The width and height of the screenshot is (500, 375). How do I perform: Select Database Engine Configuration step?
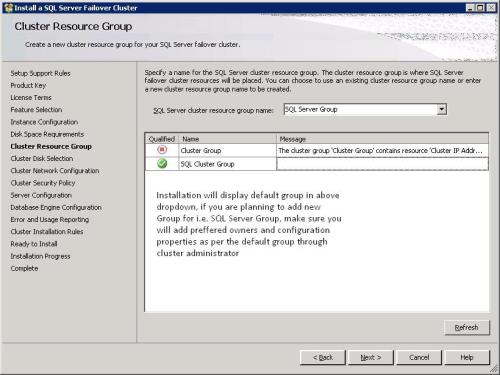tap(56, 207)
